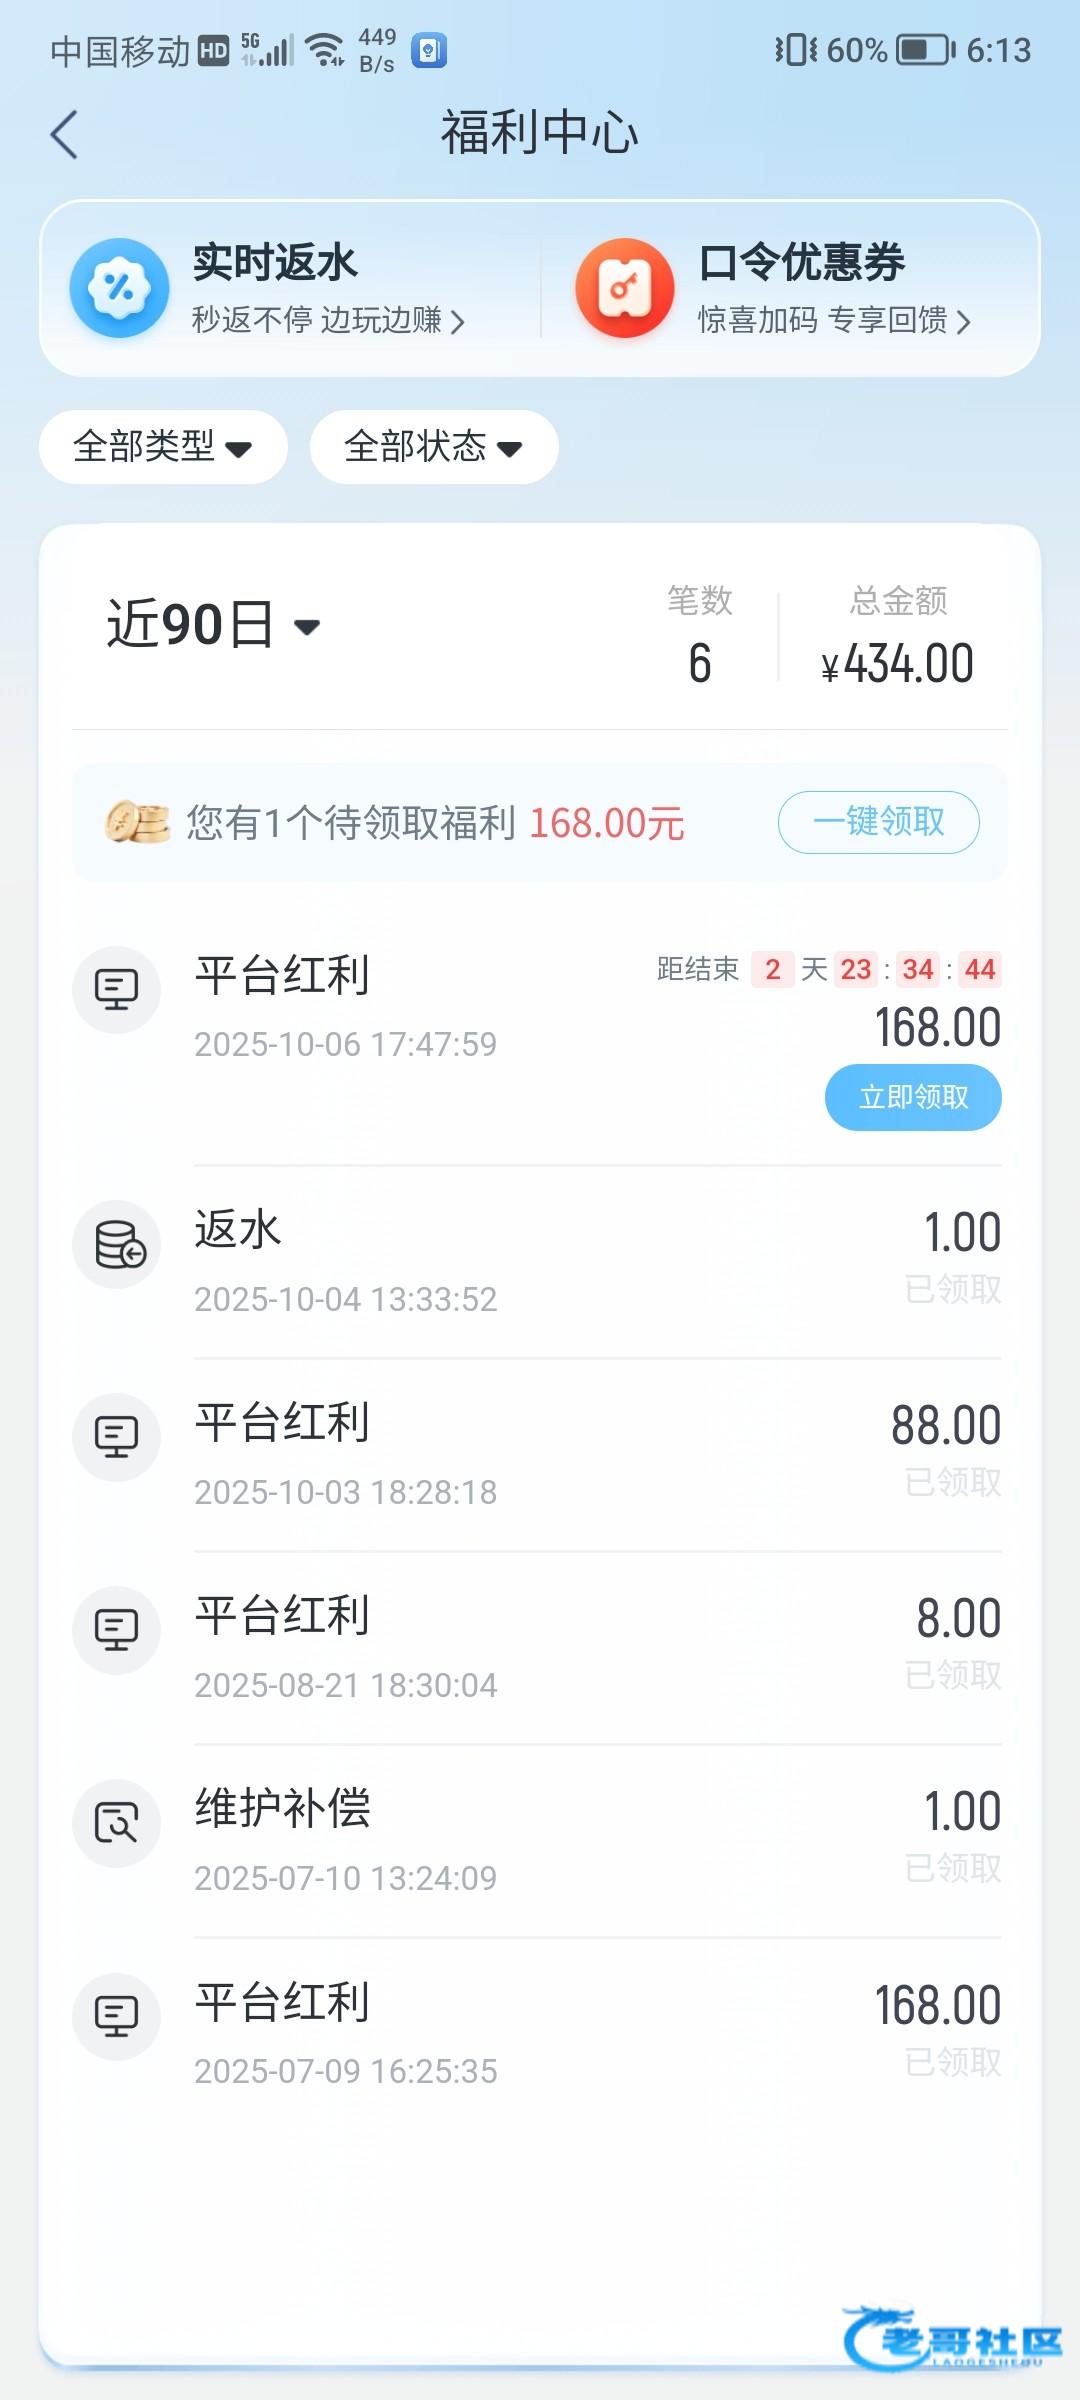Tap the back arrow icon
The height and width of the screenshot is (2400, 1080).
coord(64,134)
